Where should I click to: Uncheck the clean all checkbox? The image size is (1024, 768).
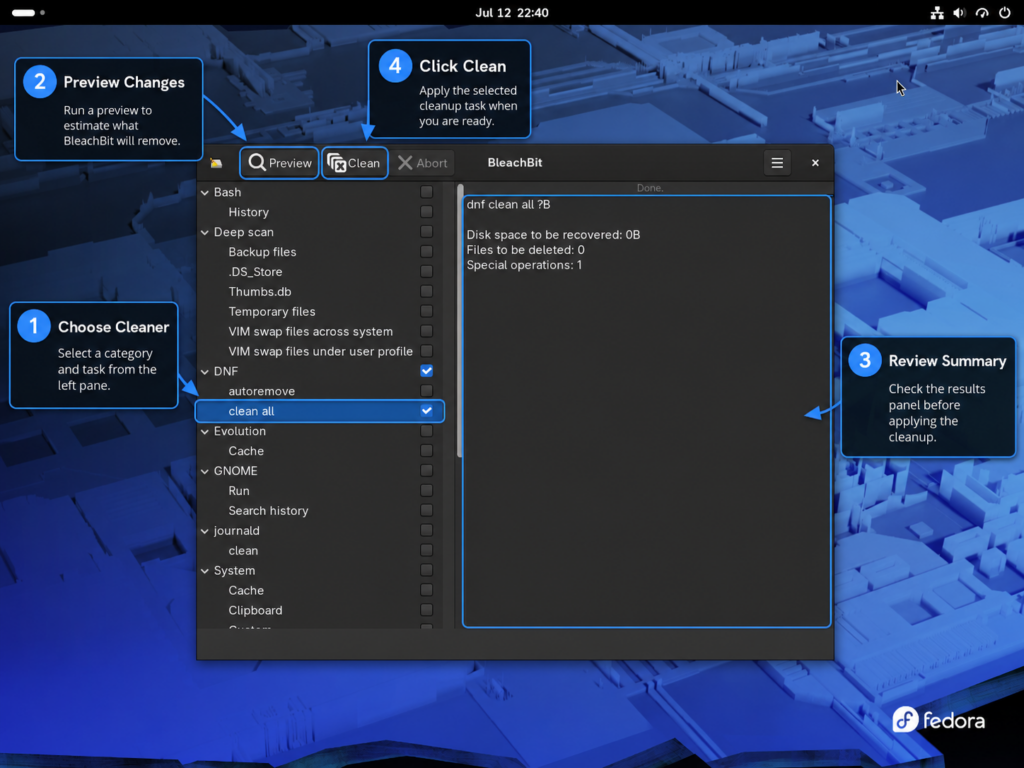pyautogui.click(x=426, y=411)
